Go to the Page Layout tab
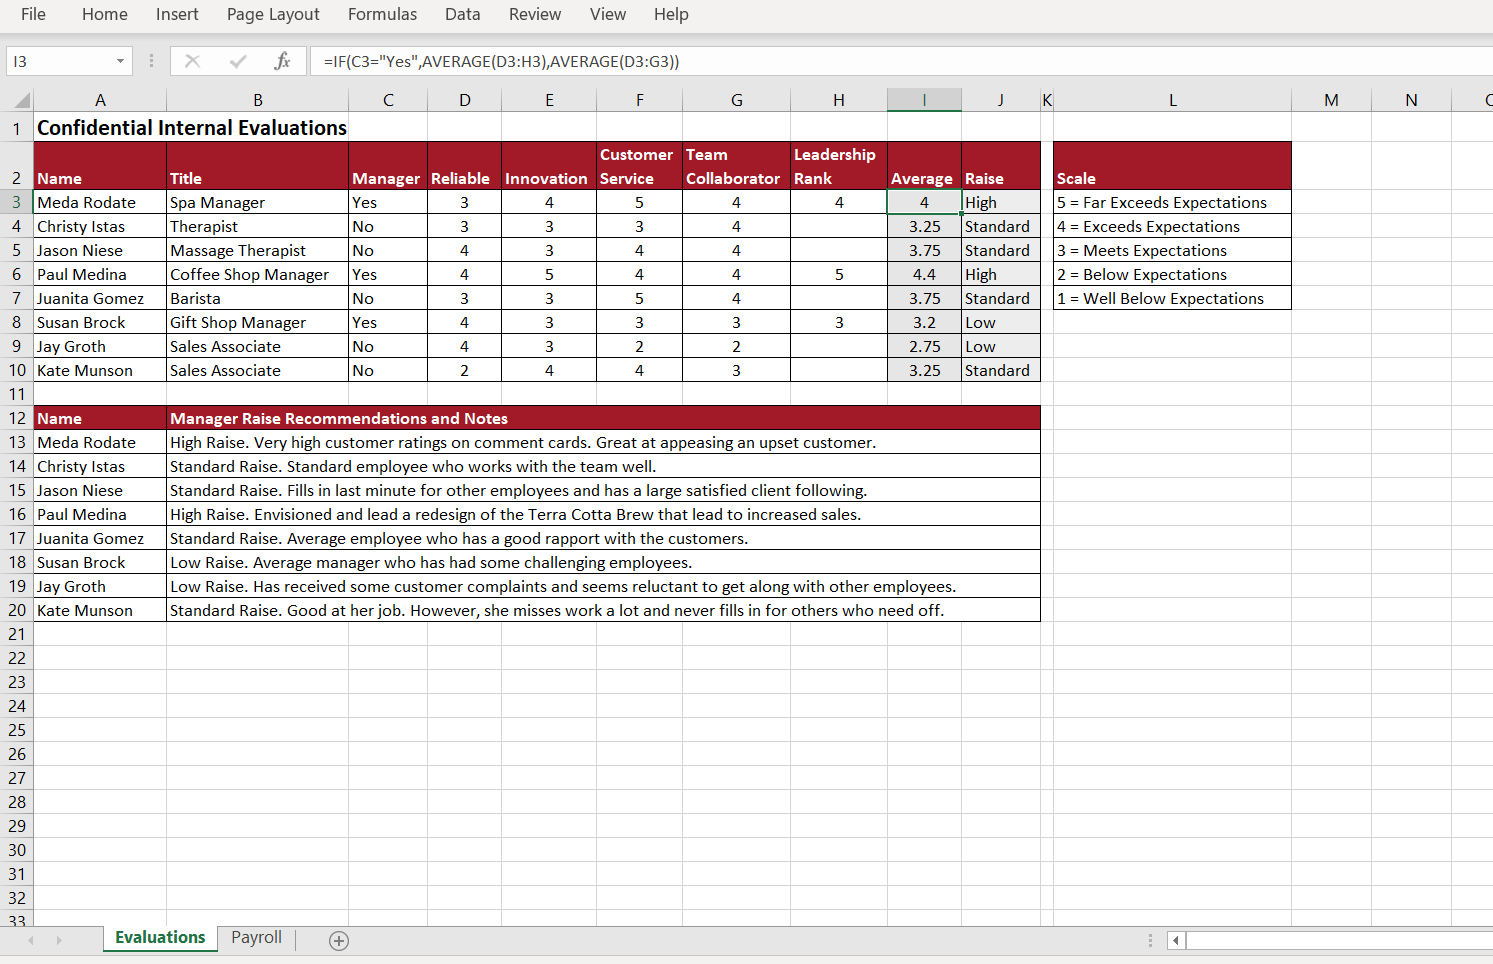 pyautogui.click(x=273, y=14)
